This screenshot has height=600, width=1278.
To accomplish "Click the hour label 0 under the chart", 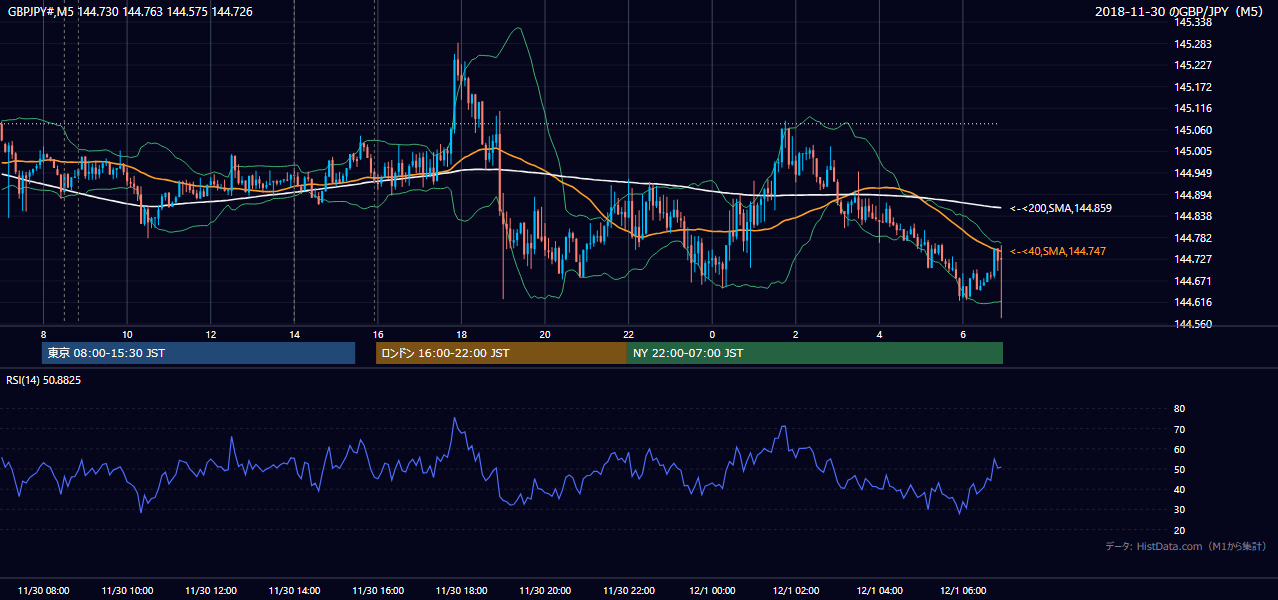I will 712,334.
